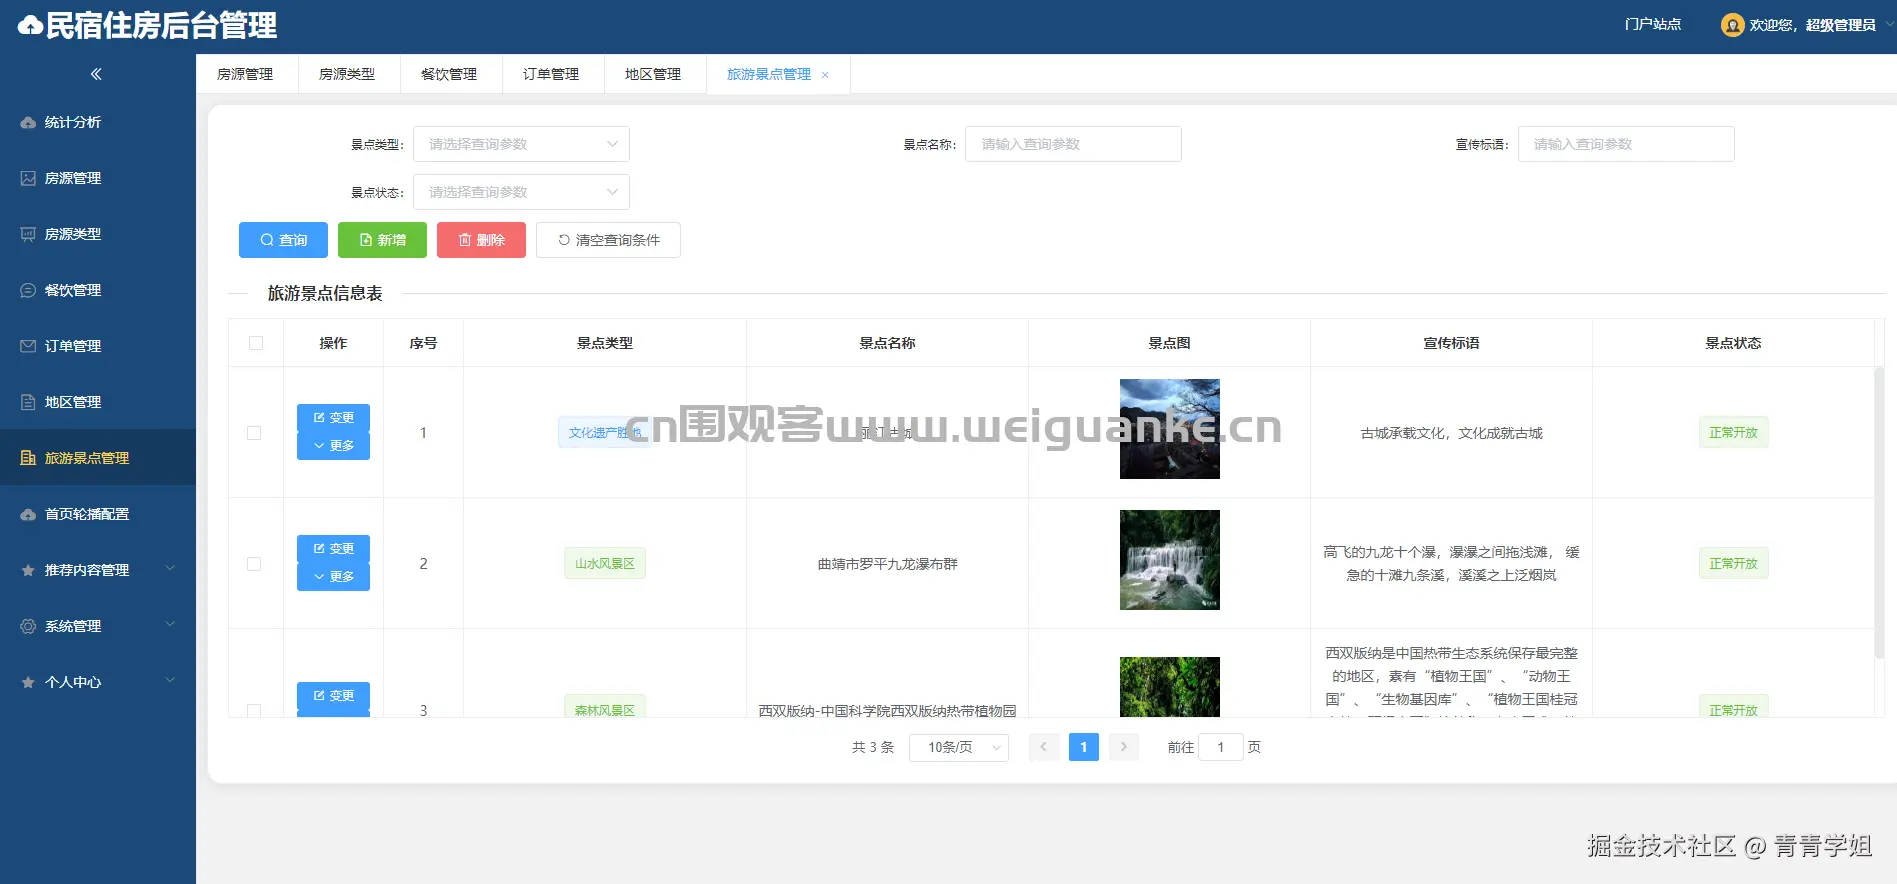Open the 10条/页 page size dropdown
1897x884 pixels.
coord(958,747)
